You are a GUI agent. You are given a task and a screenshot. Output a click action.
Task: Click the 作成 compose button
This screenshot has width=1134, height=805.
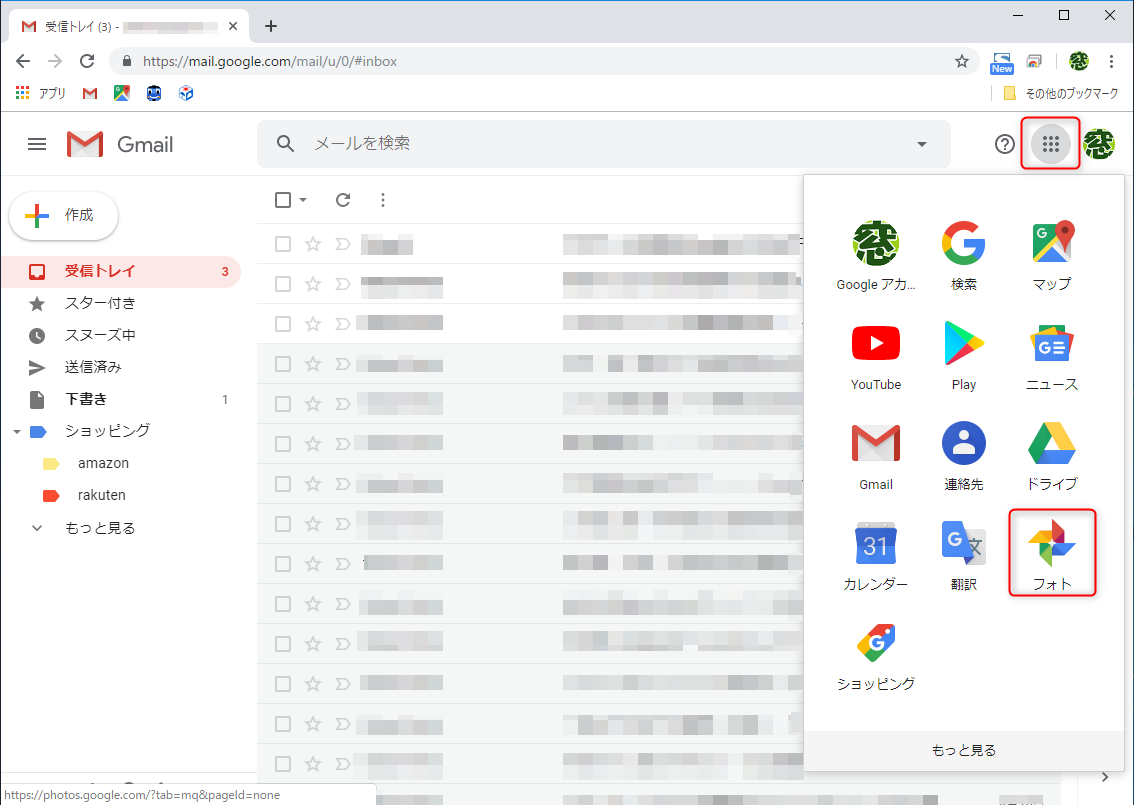click(x=63, y=215)
